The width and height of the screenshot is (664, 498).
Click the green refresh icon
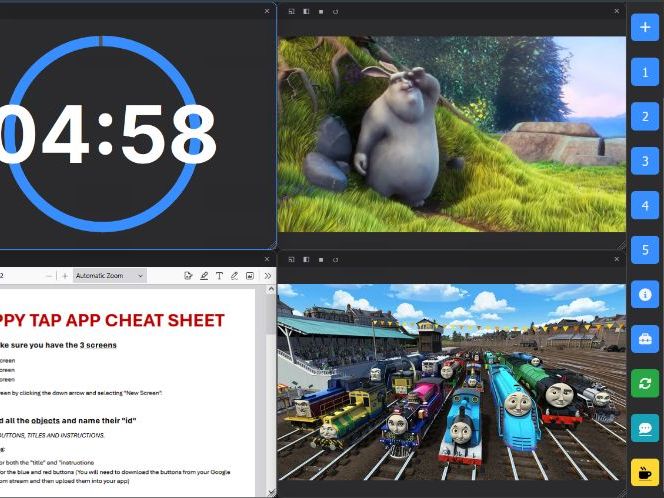point(644,383)
